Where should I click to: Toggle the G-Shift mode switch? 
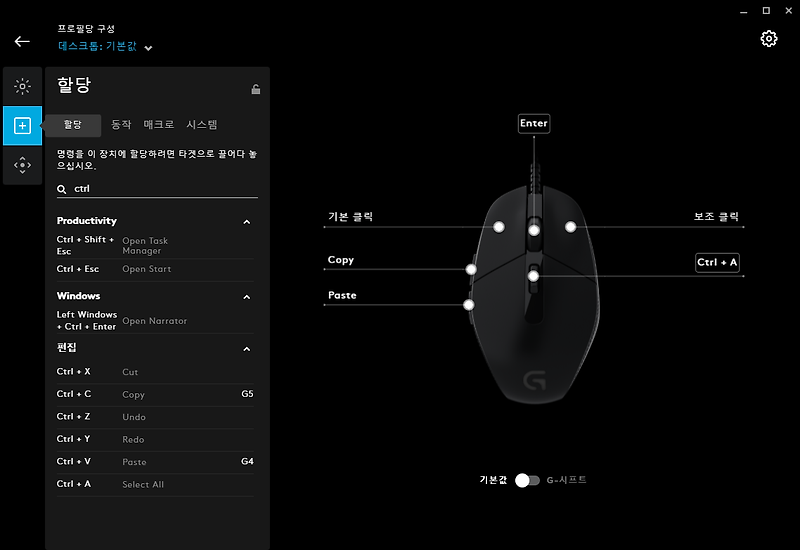[x=527, y=480]
